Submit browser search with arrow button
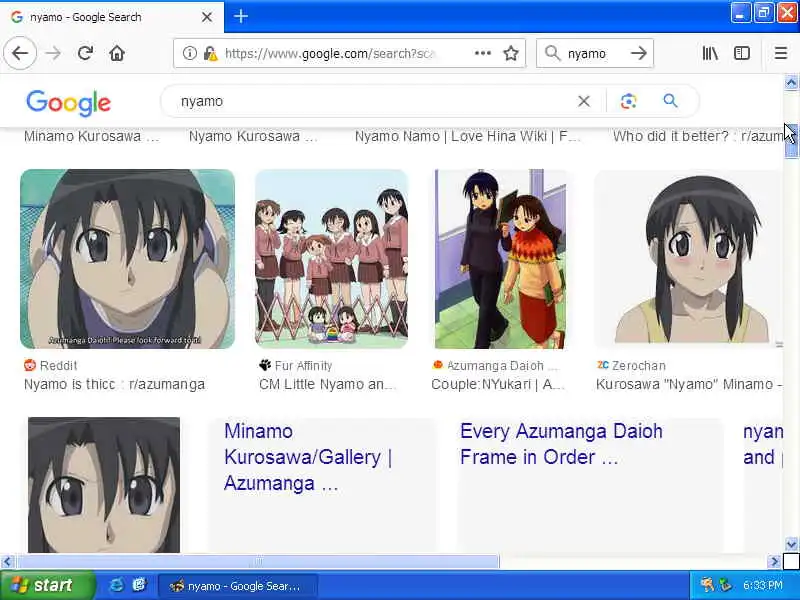The width and height of the screenshot is (800, 600). (x=638, y=53)
